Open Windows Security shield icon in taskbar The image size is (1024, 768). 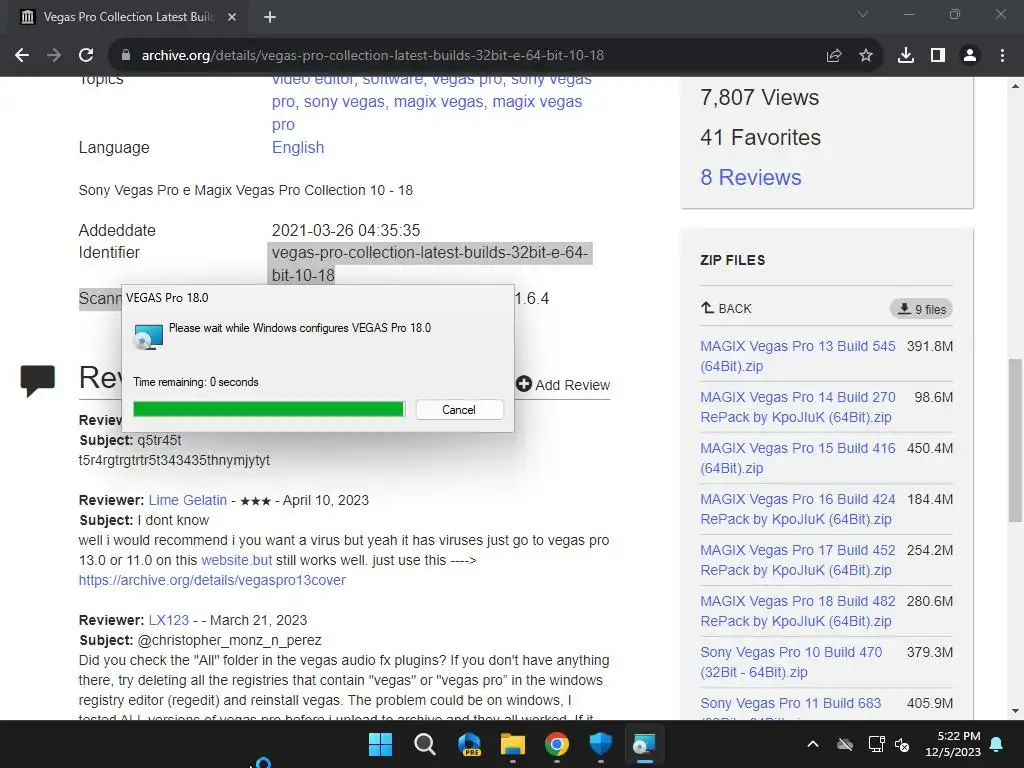(x=600, y=744)
